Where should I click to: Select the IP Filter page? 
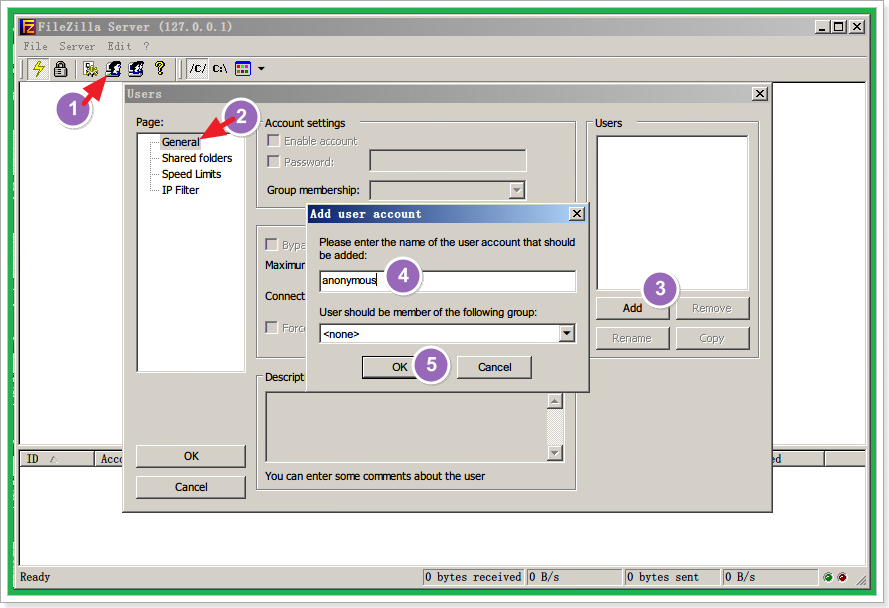coord(180,190)
